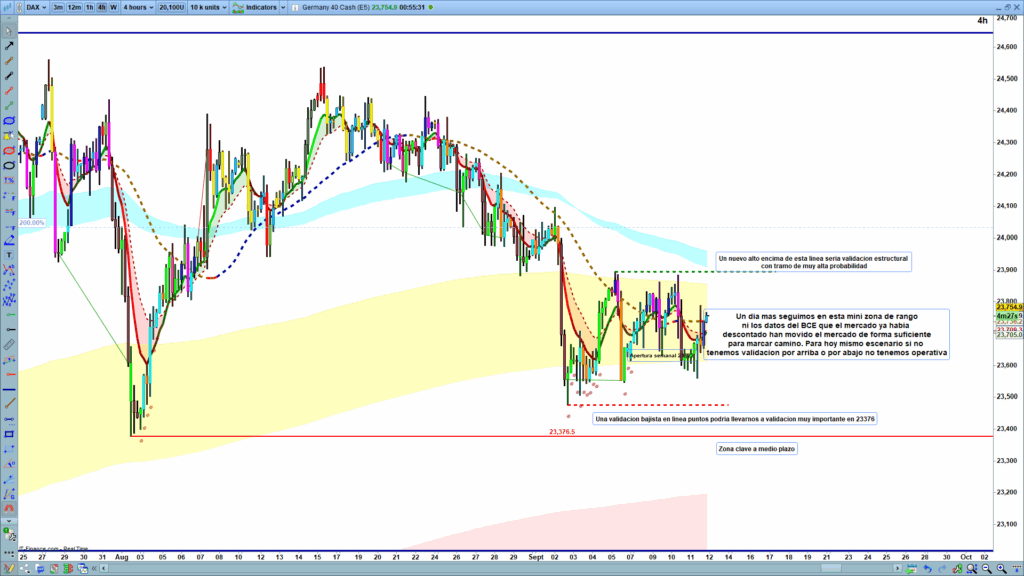The height and width of the screenshot is (576, 1024).
Task: Click the Indicators chart icon
Action: [238, 7]
